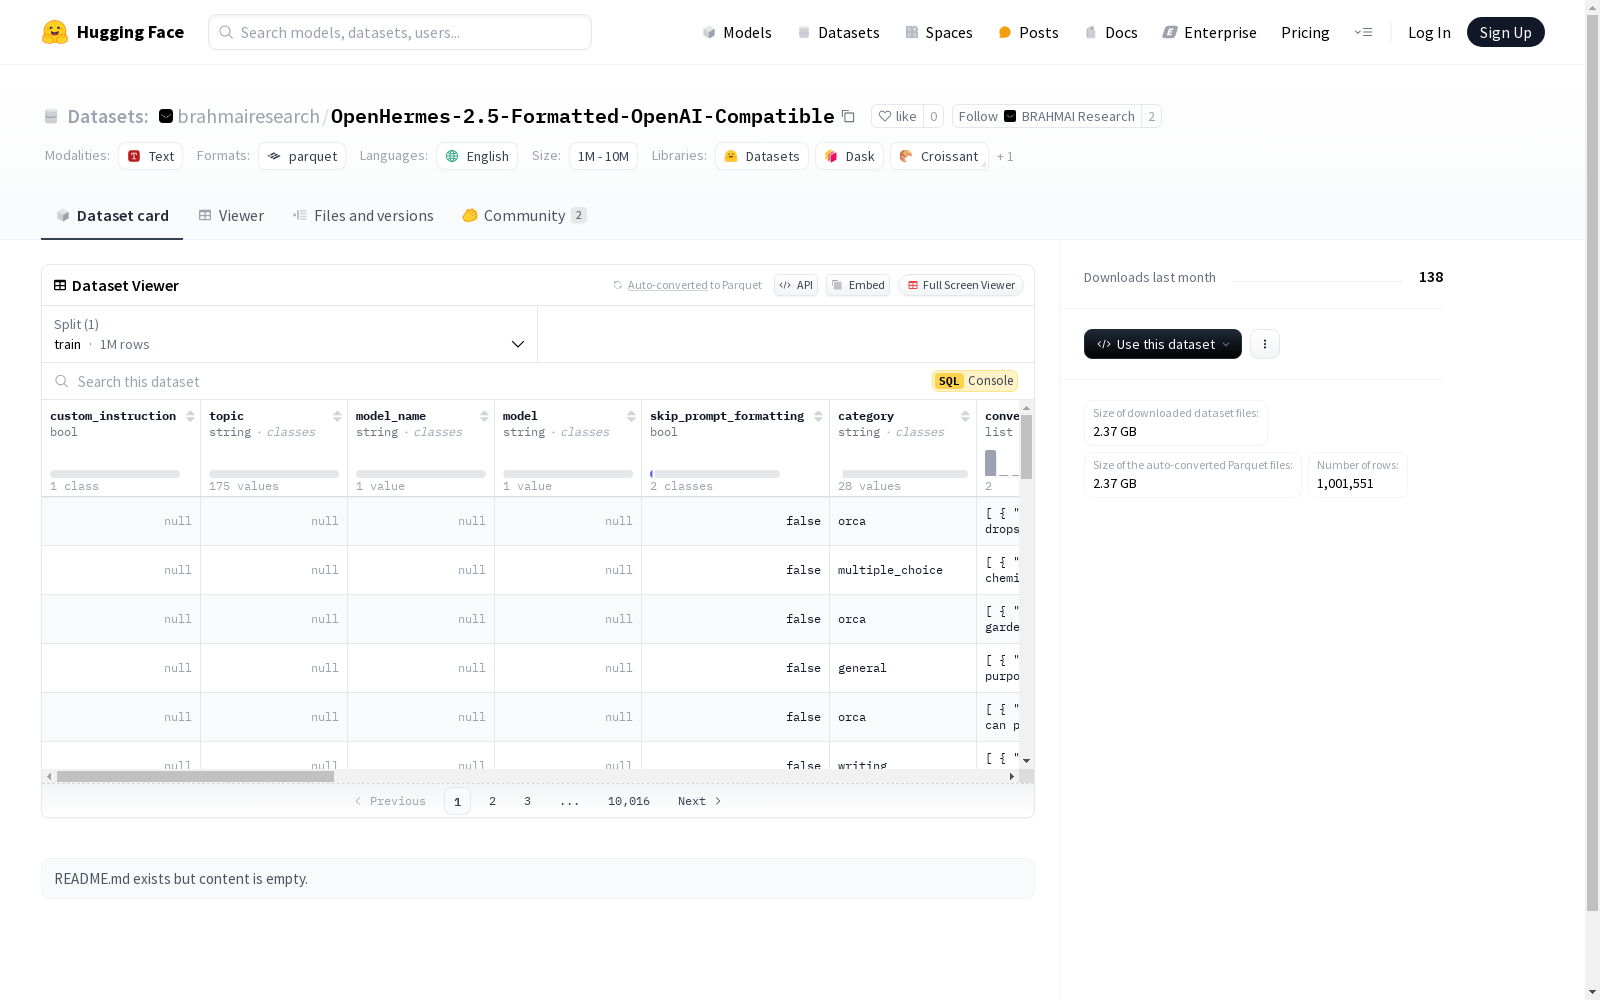This screenshot has width=1600, height=1000.
Task: Open the navigation overflow menu icon
Action: (1363, 32)
